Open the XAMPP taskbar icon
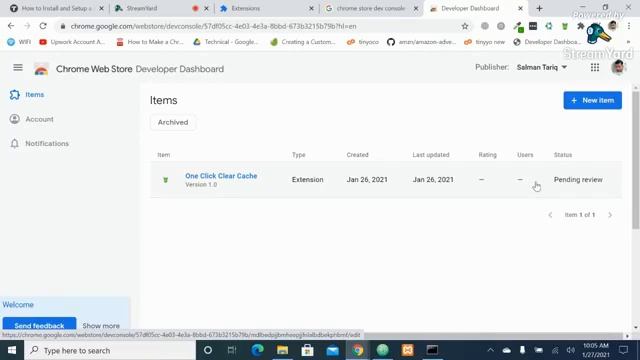This screenshot has height=360, width=640. (407, 350)
